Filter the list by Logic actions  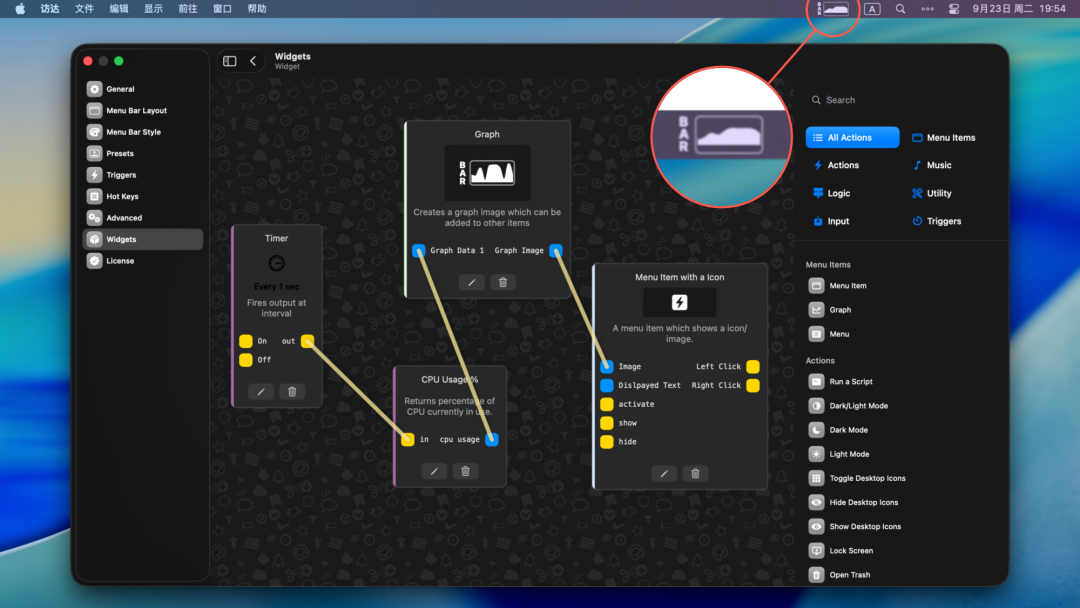pos(831,193)
